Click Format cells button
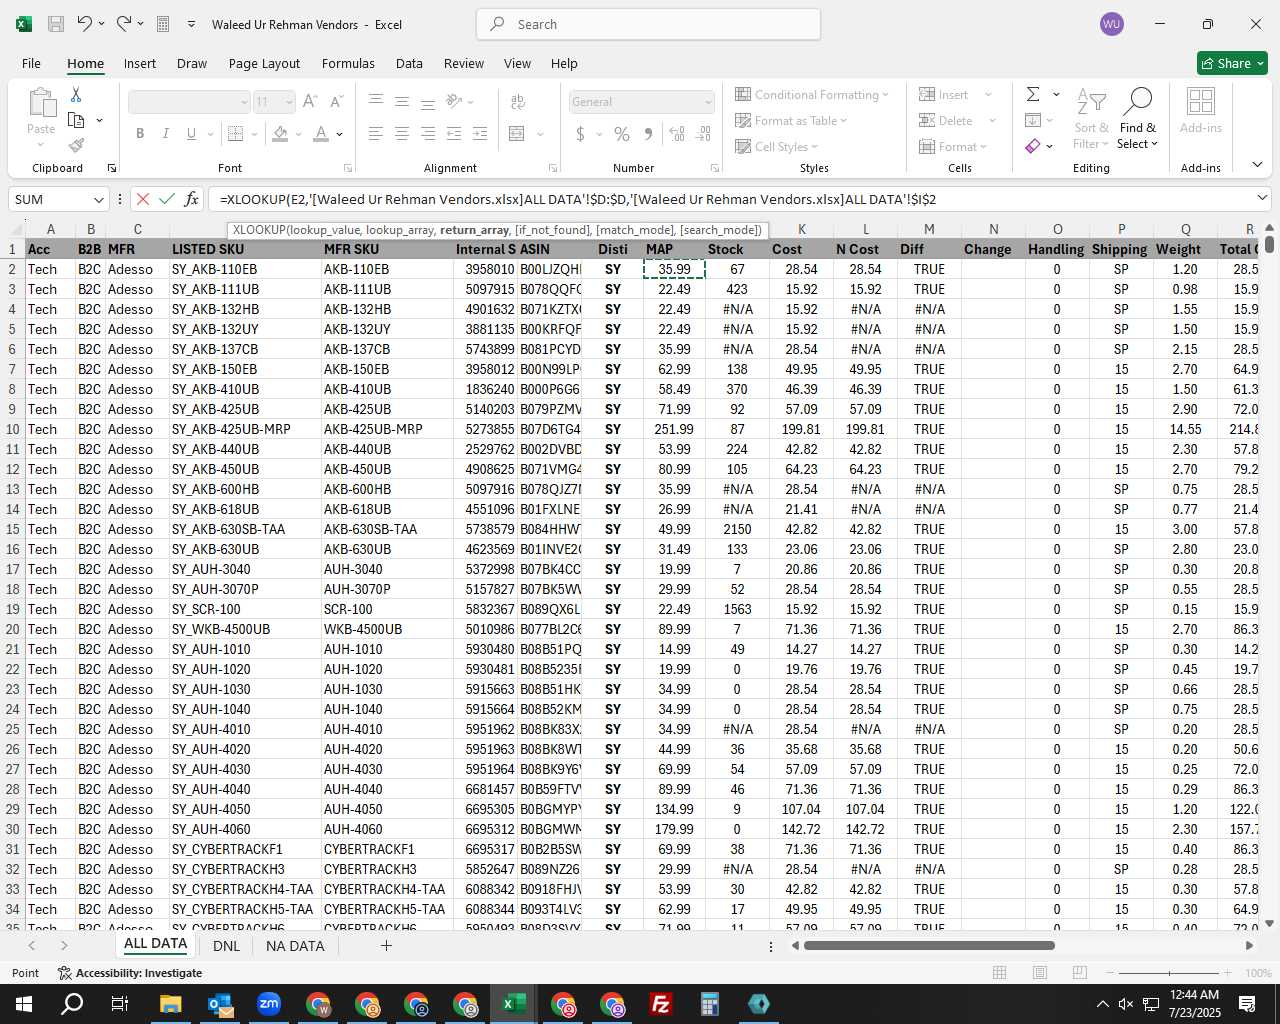 (953, 146)
